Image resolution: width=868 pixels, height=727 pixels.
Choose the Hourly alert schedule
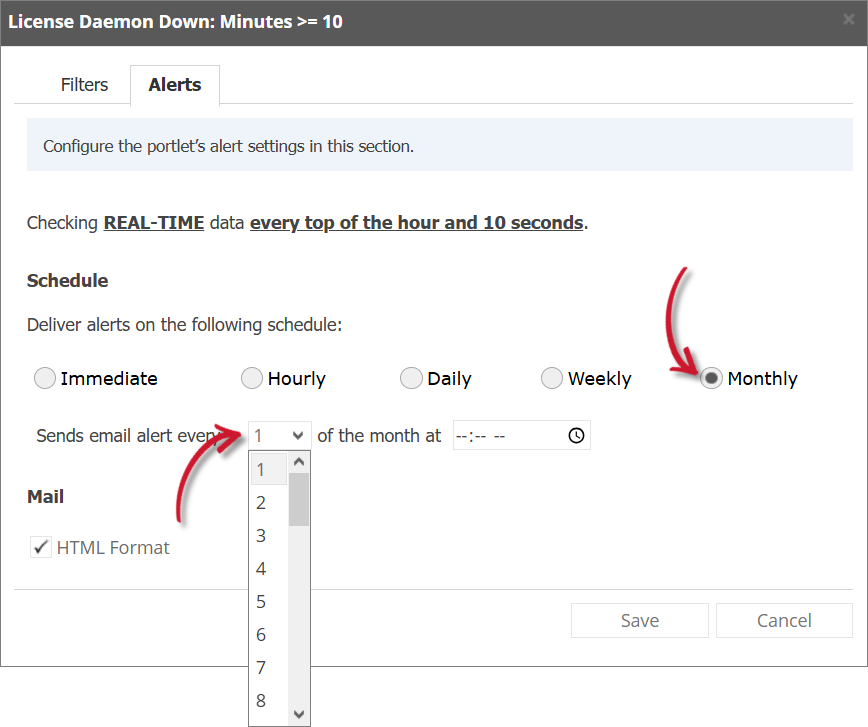[252, 378]
